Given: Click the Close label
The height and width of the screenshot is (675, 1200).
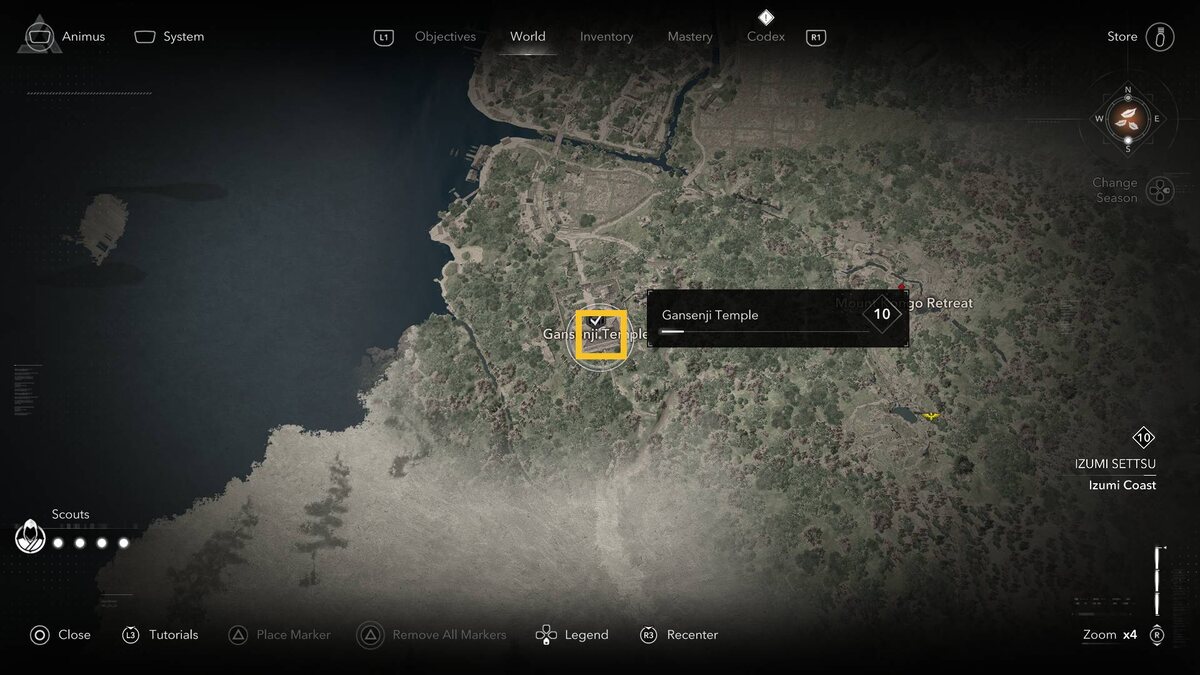Looking at the screenshot, I should (x=74, y=635).
